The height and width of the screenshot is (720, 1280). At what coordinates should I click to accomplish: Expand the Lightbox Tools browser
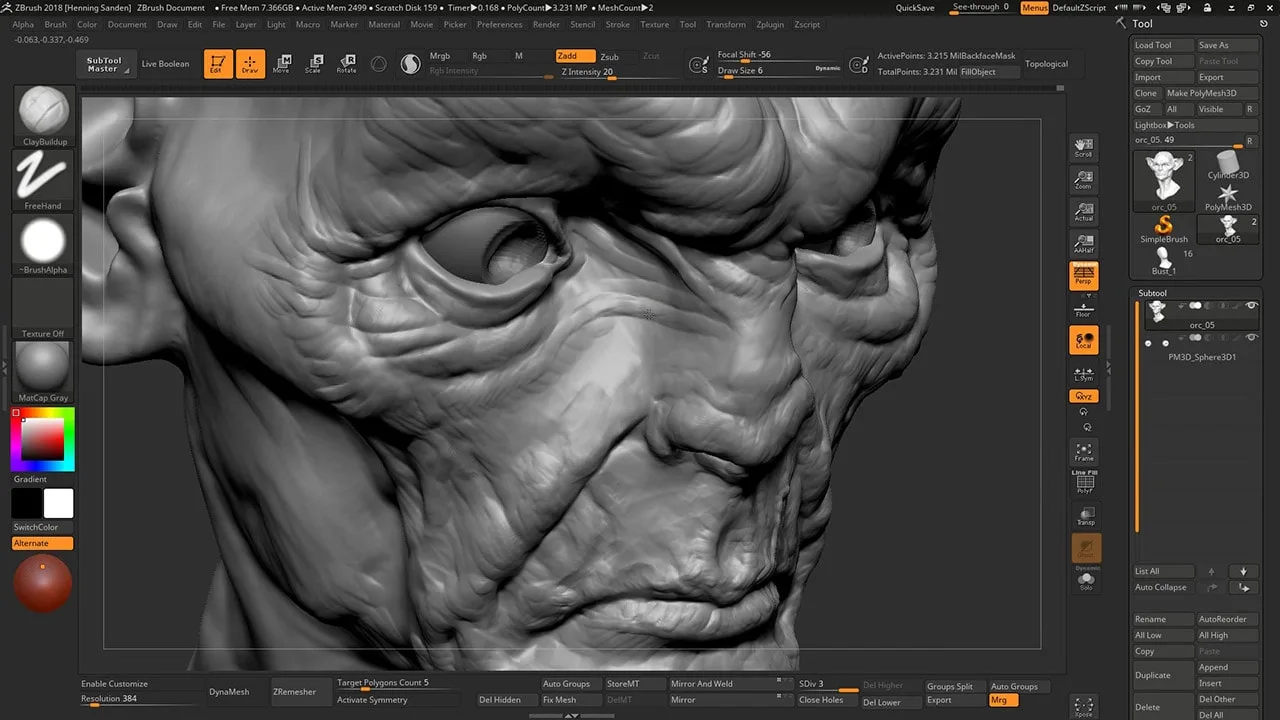[x=1165, y=125]
